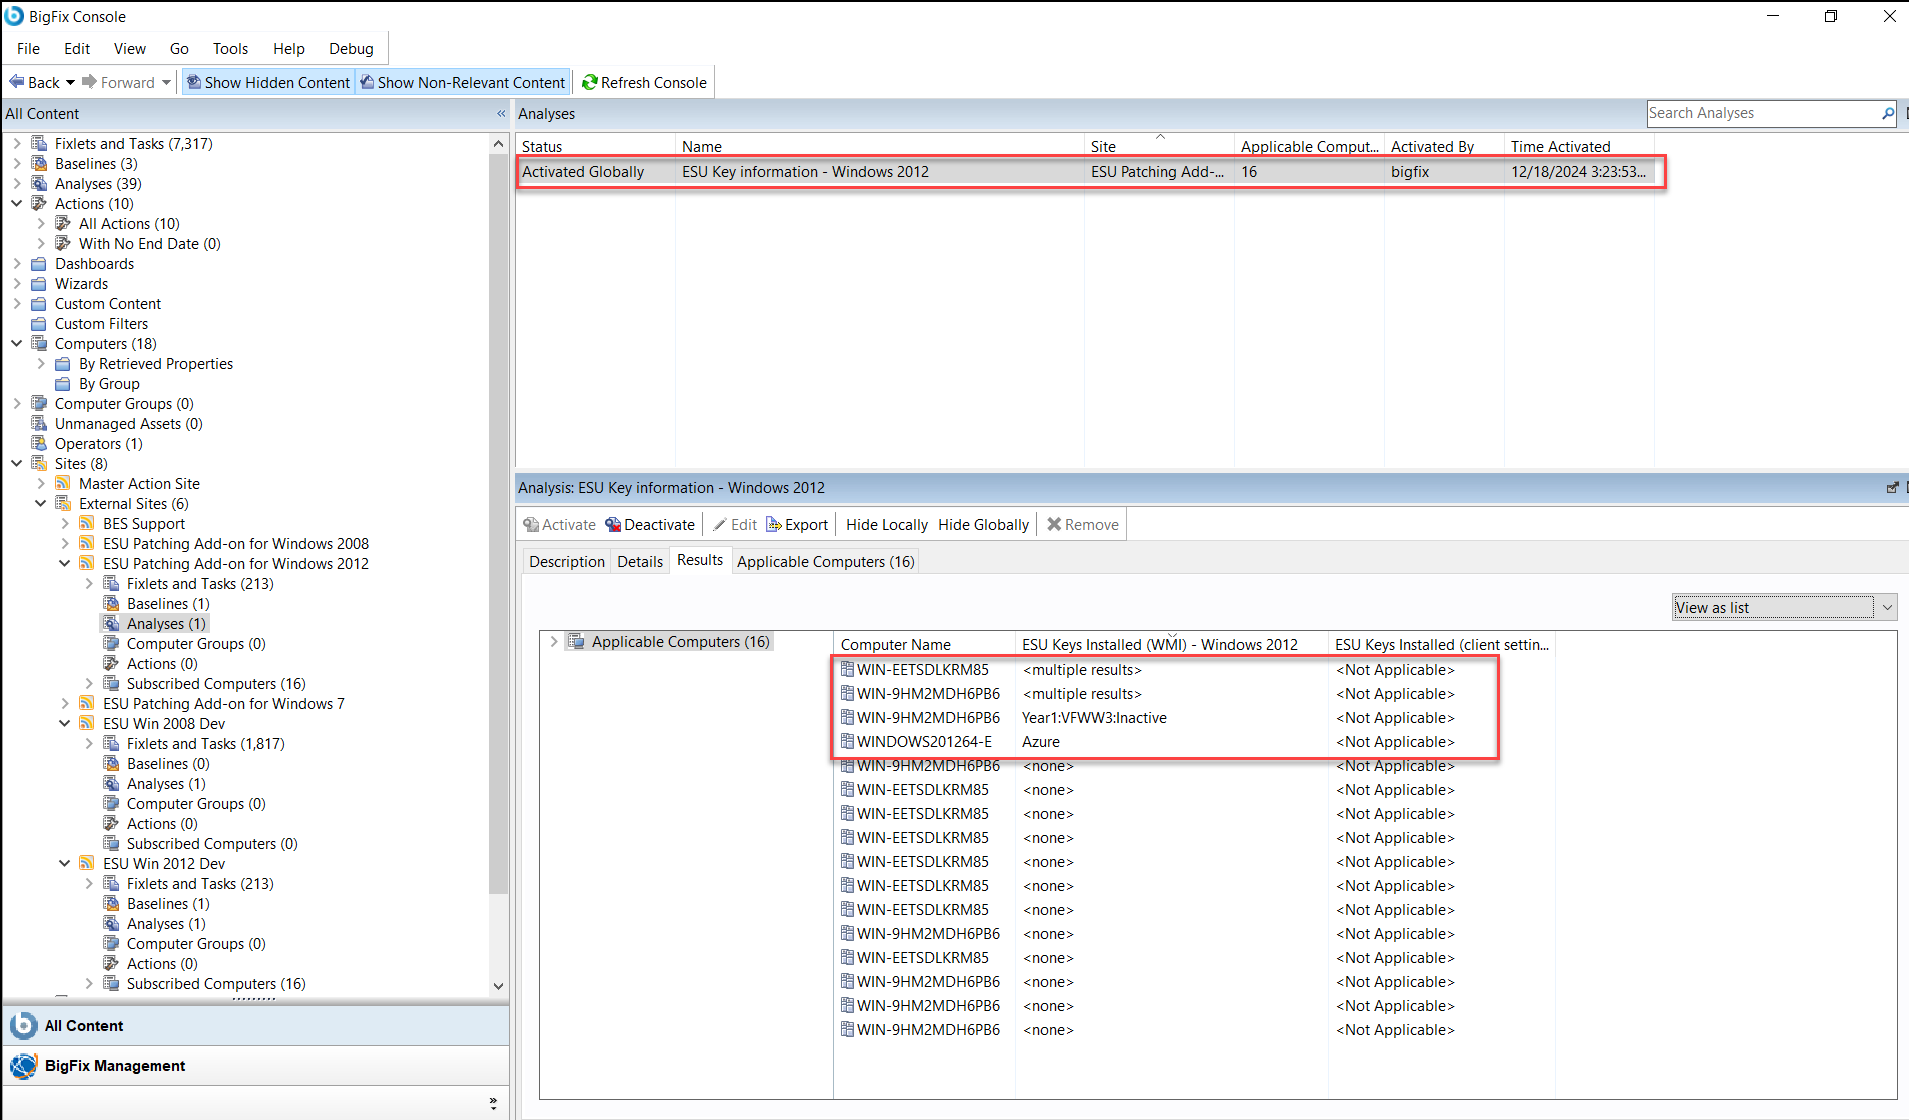Click the Year1:VFWW3:Inactive cell

click(x=1094, y=718)
